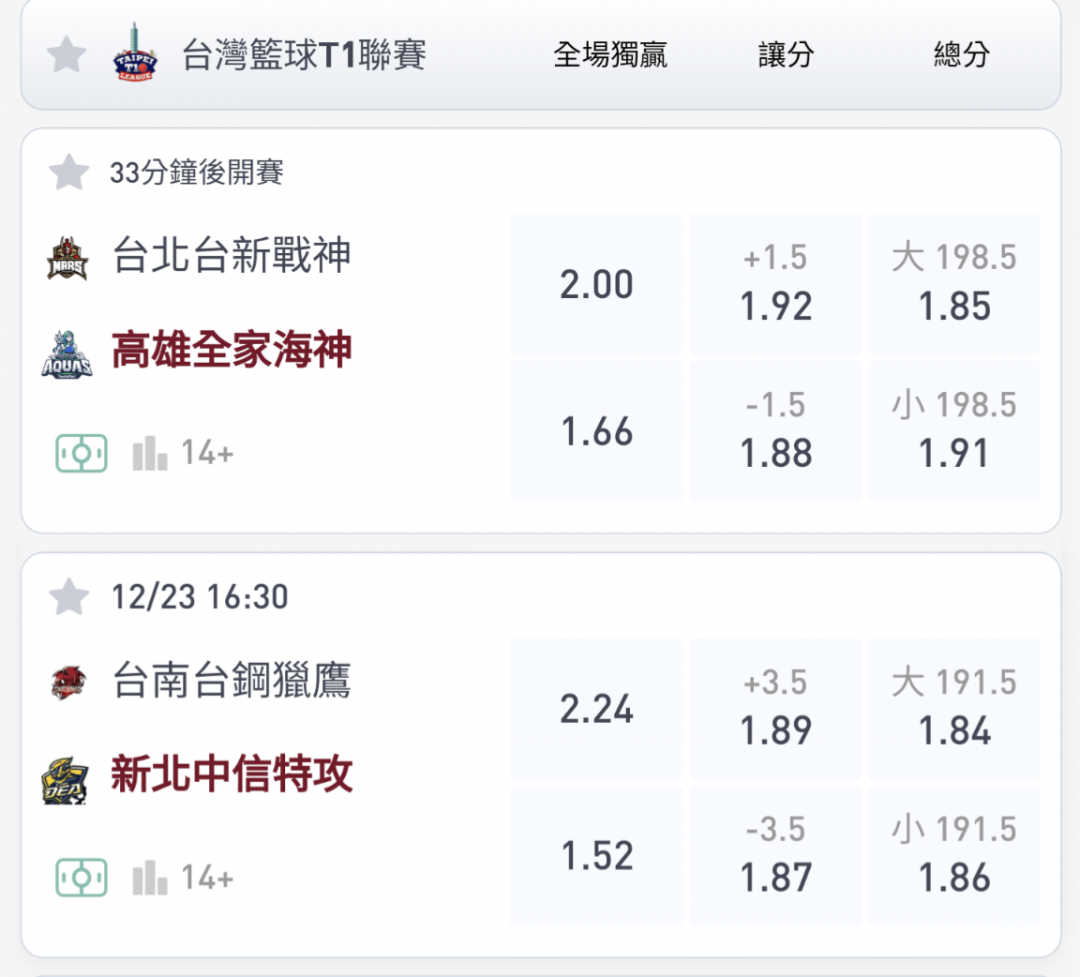Click the 台北台新戰神 Mars team logo
The image size is (1080, 977).
pos(68,258)
